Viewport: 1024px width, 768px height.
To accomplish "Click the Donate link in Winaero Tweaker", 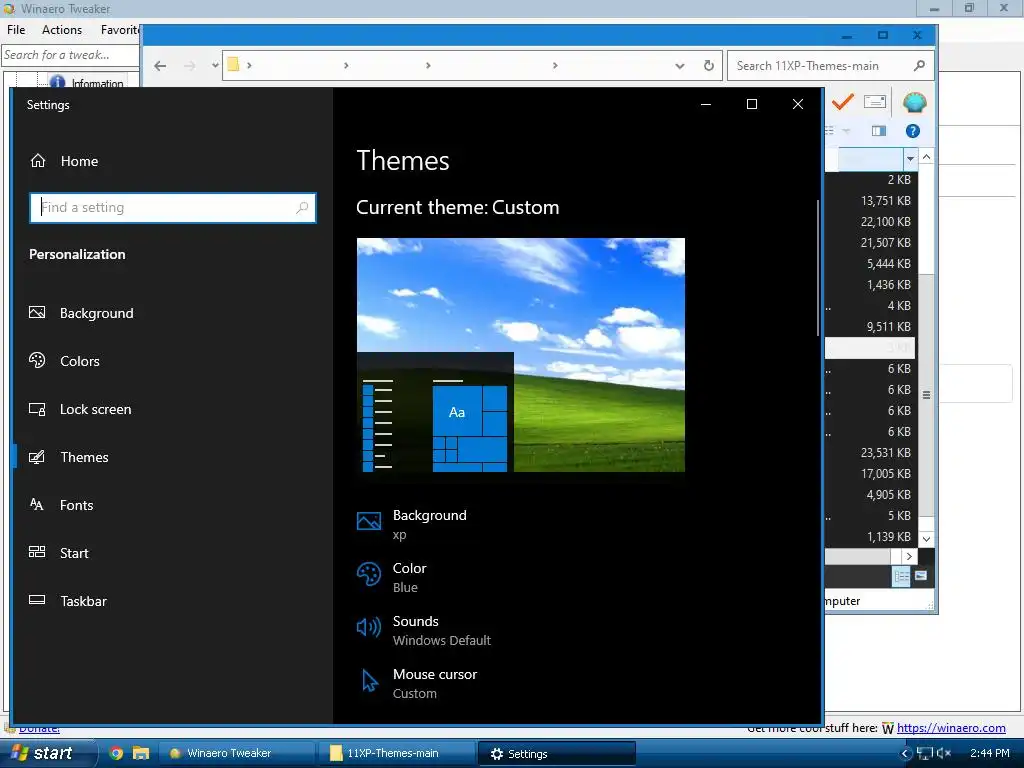I will click(39, 728).
